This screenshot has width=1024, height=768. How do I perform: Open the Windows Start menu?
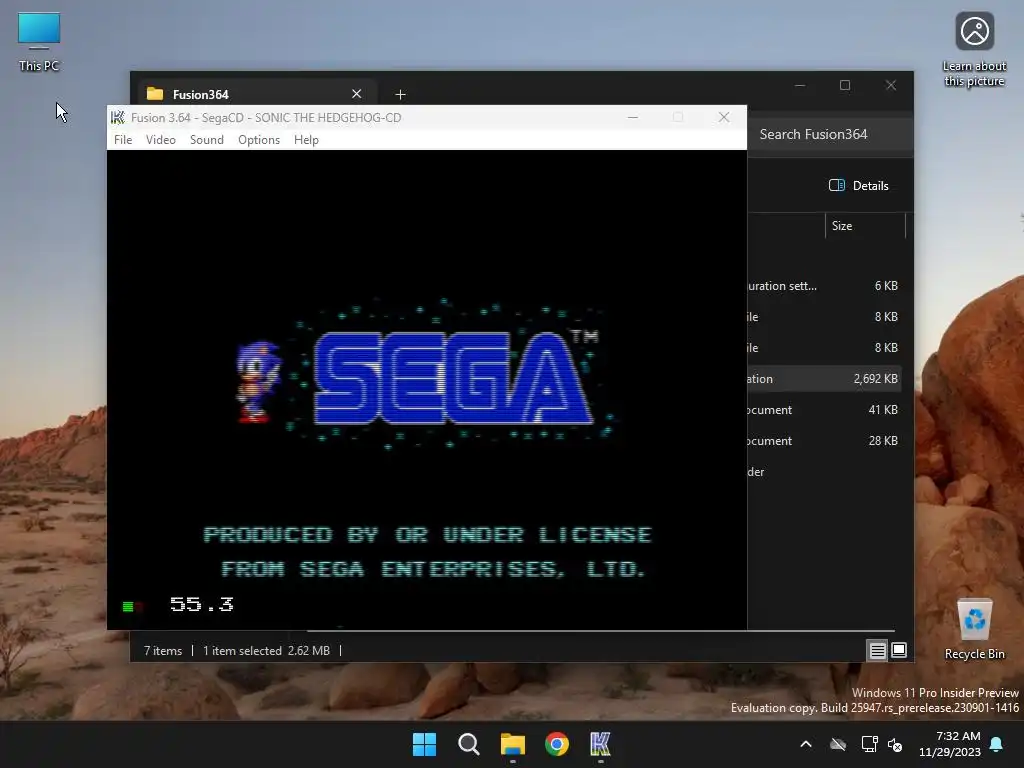click(x=424, y=744)
